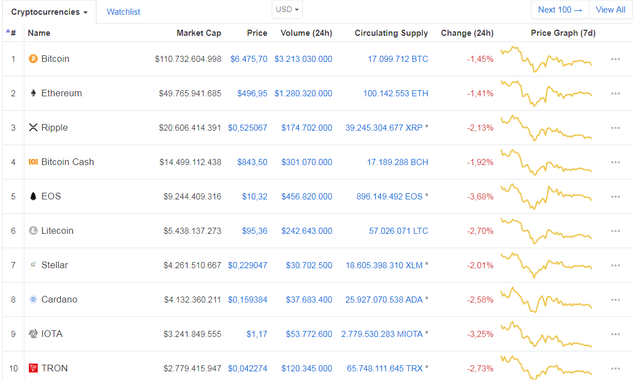The image size is (640, 380).
Task: Click the IOTA logo icon
Action: pos(33,333)
